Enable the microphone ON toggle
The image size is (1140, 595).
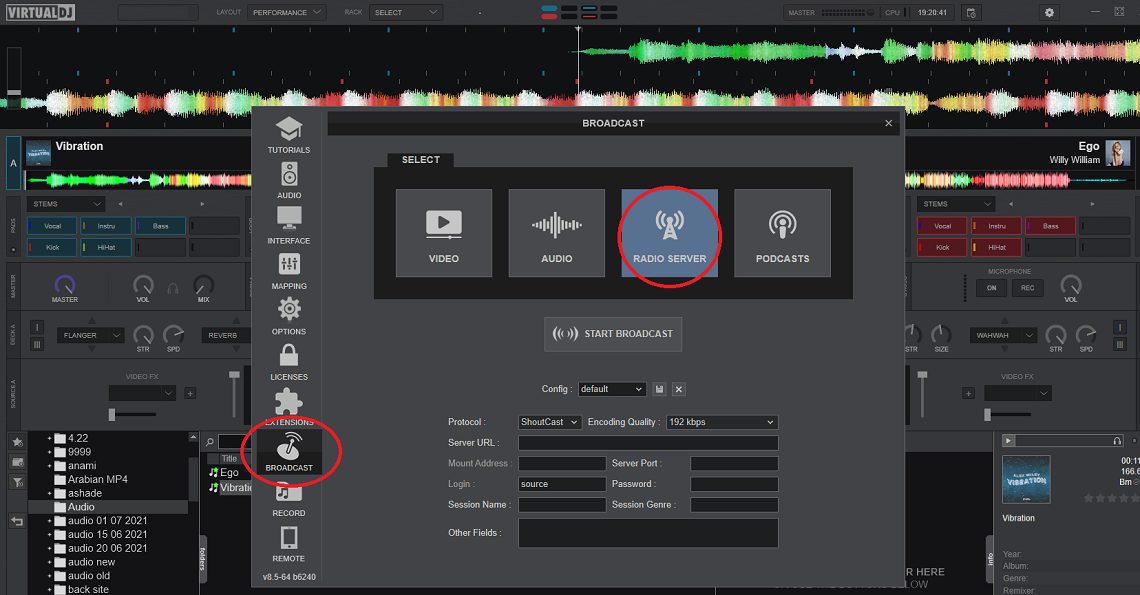pyautogui.click(x=991, y=287)
